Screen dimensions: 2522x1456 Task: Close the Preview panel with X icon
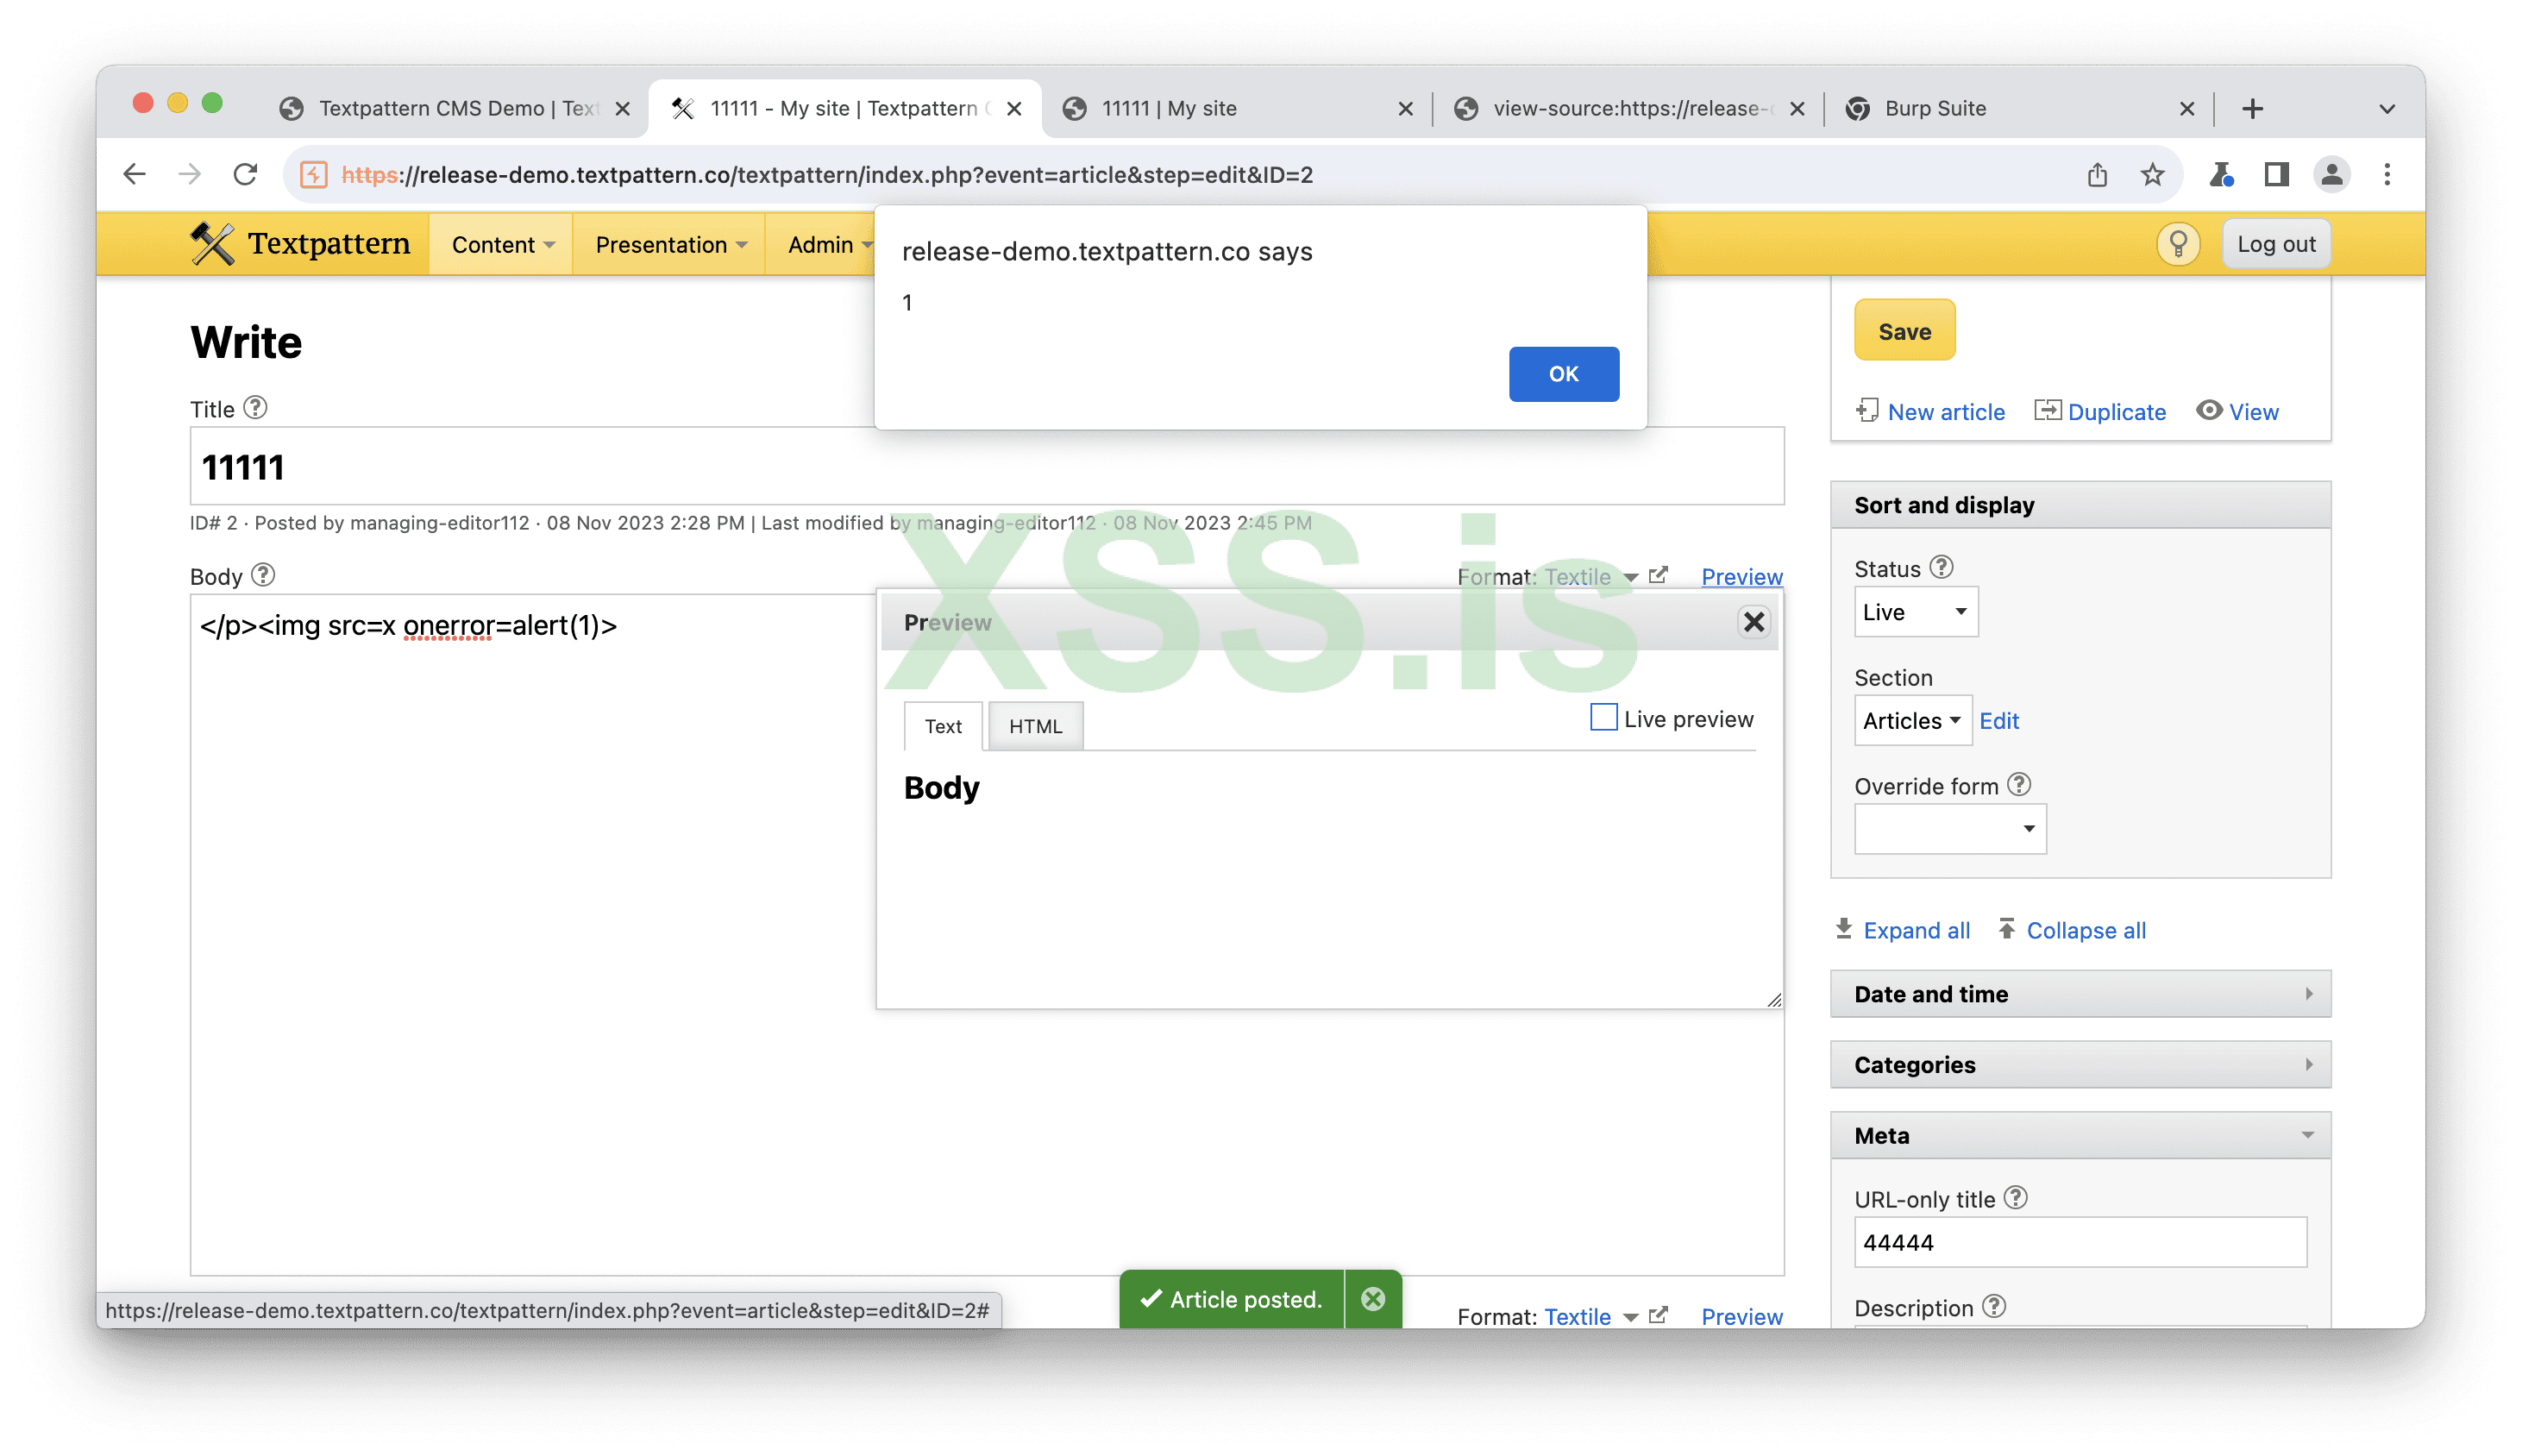pyautogui.click(x=1753, y=622)
